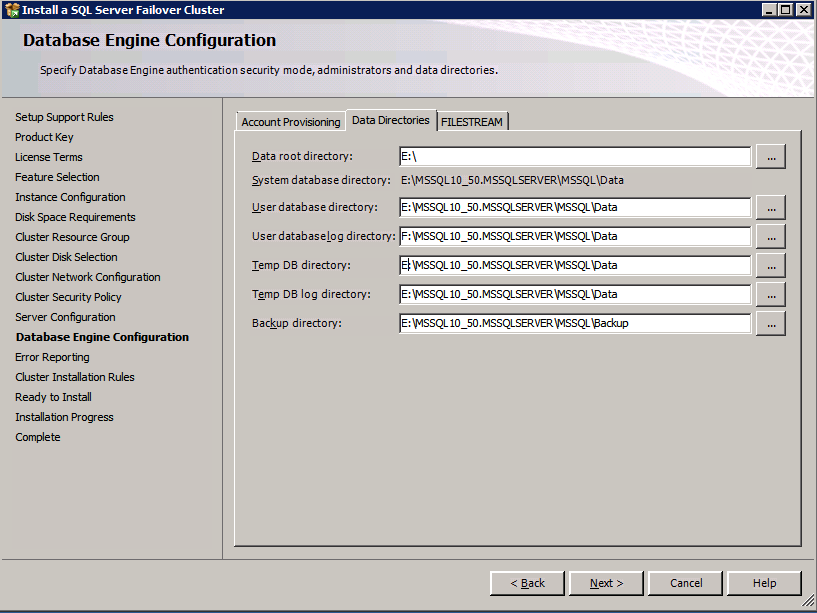Click Product Key step in sidebar
817x613 pixels.
coord(44,137)
